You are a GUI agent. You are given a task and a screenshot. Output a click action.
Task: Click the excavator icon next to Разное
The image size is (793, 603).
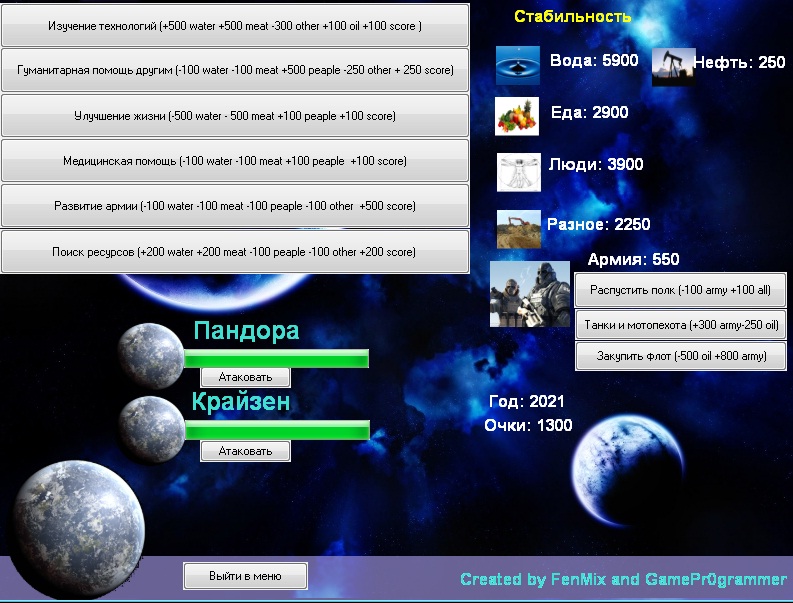[x=518, y=228]
